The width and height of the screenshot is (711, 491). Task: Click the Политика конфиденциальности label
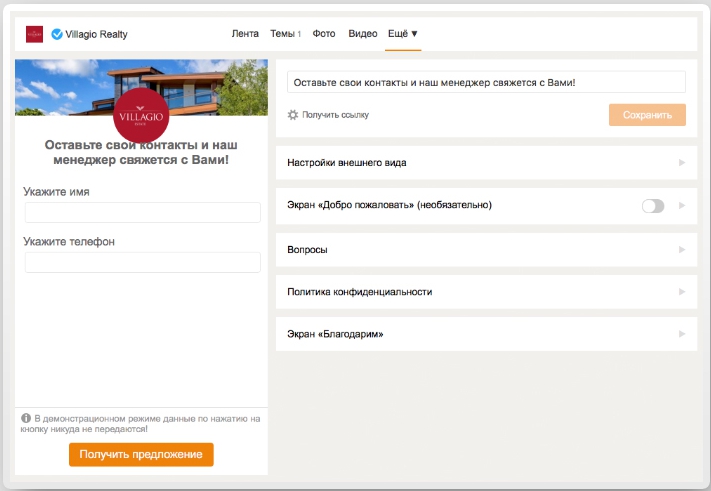(360, 292)
